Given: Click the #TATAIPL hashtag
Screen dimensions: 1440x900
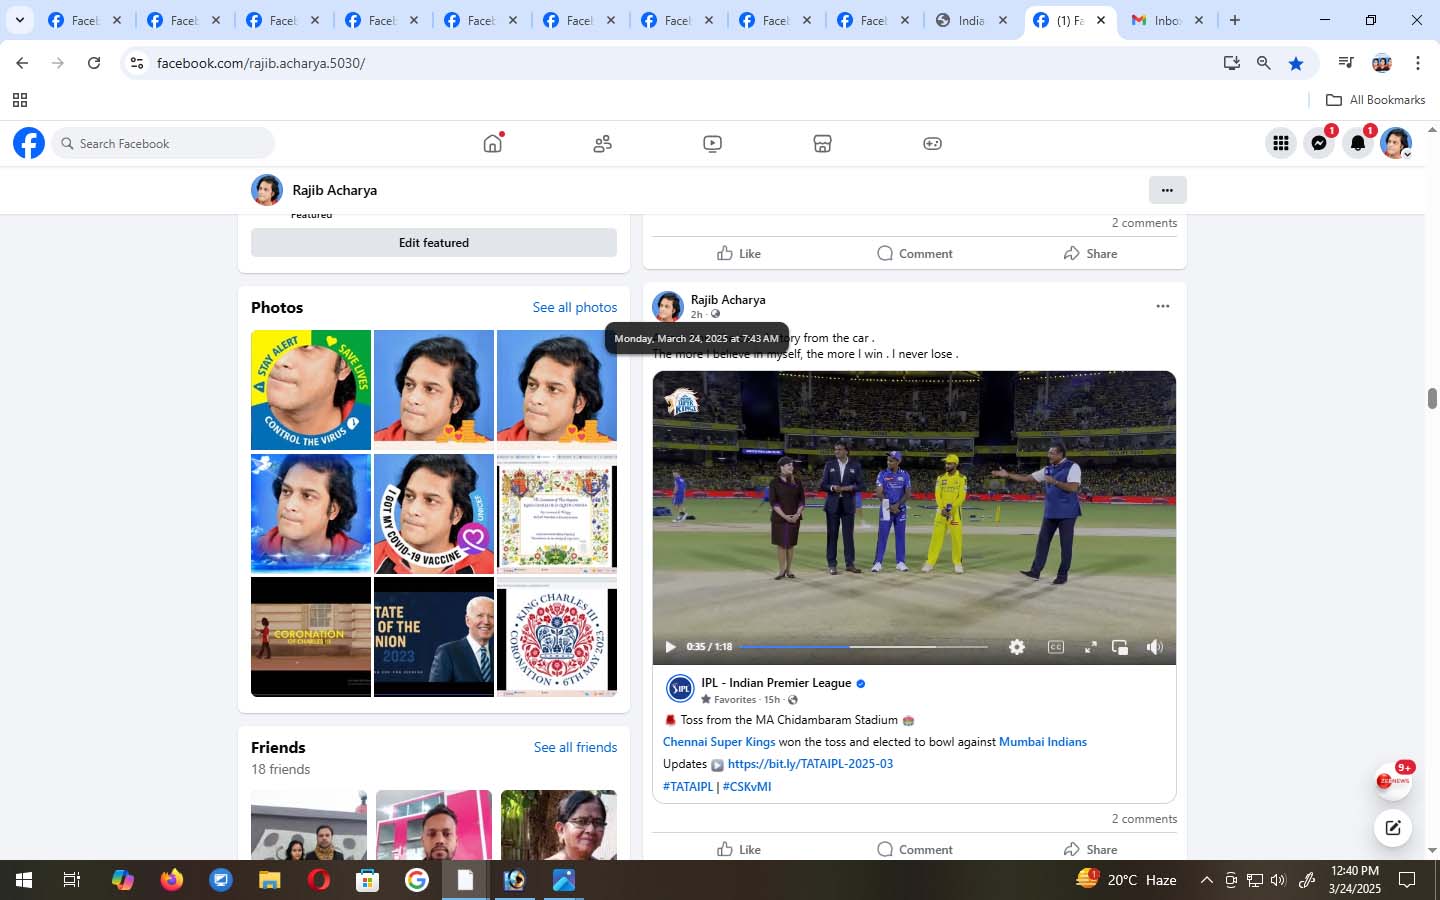Looking at the screenshot, I should 688,787.
